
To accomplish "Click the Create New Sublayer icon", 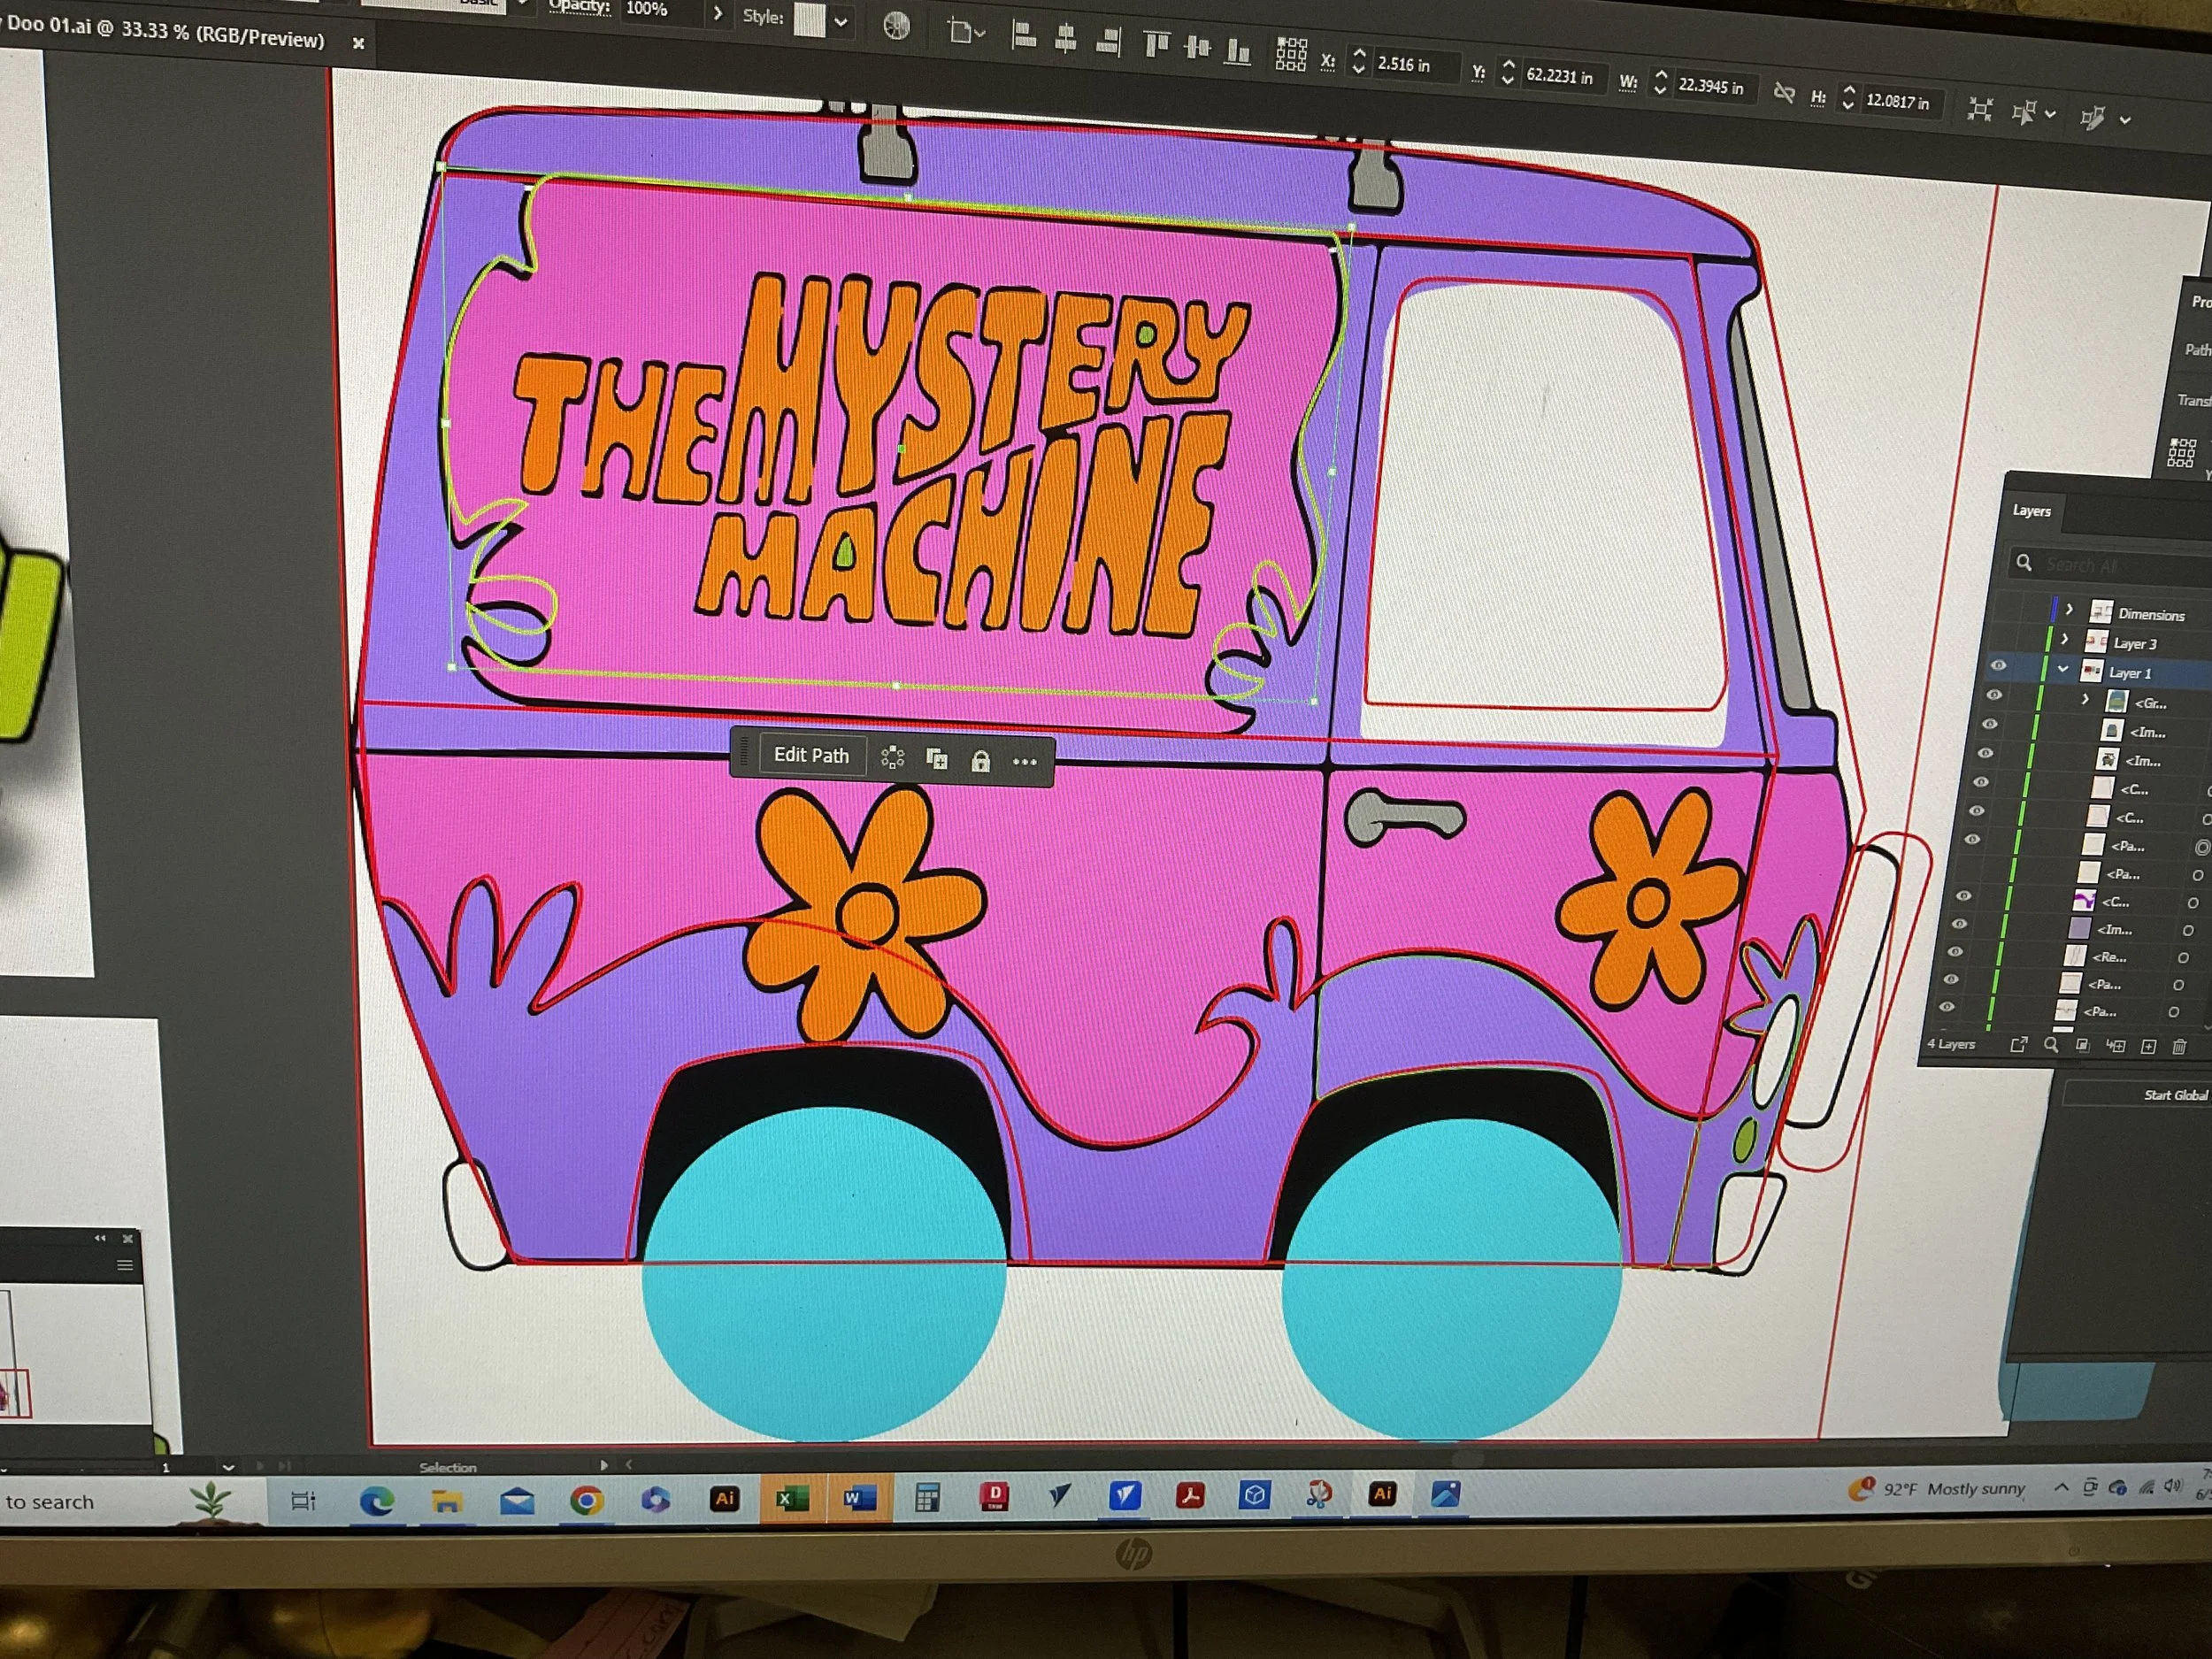I will point(2115,1046).
